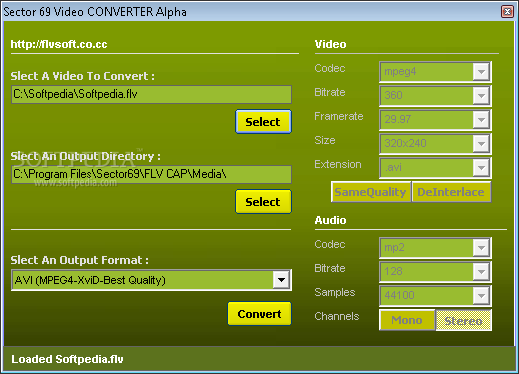519x374 pixels.
Task: Click the 'Loaded Softpedia.flv' status text
Action: point(67,359)
